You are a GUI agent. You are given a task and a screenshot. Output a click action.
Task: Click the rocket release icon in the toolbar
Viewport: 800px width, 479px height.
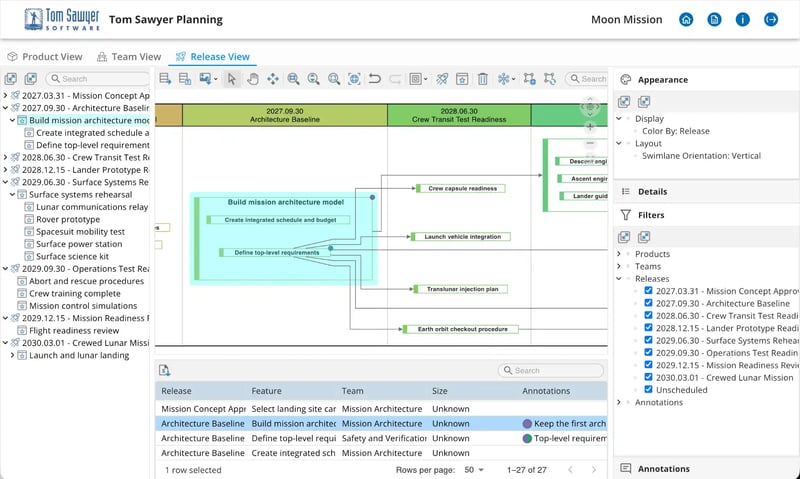[442, 79]
